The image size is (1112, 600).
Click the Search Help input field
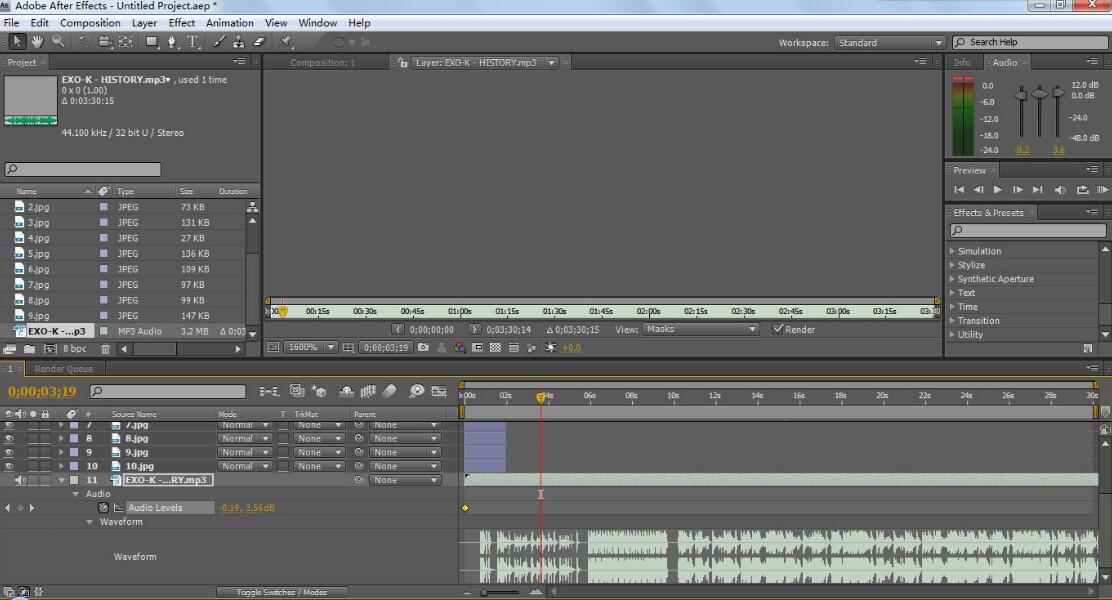[x=1030, y=42]
